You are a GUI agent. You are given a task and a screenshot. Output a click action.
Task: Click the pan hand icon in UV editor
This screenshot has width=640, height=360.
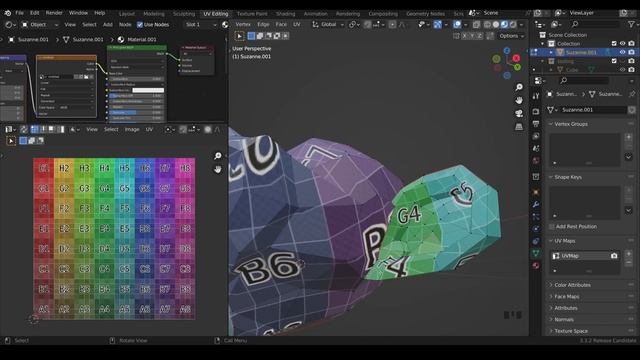click(x=218, y=169)
